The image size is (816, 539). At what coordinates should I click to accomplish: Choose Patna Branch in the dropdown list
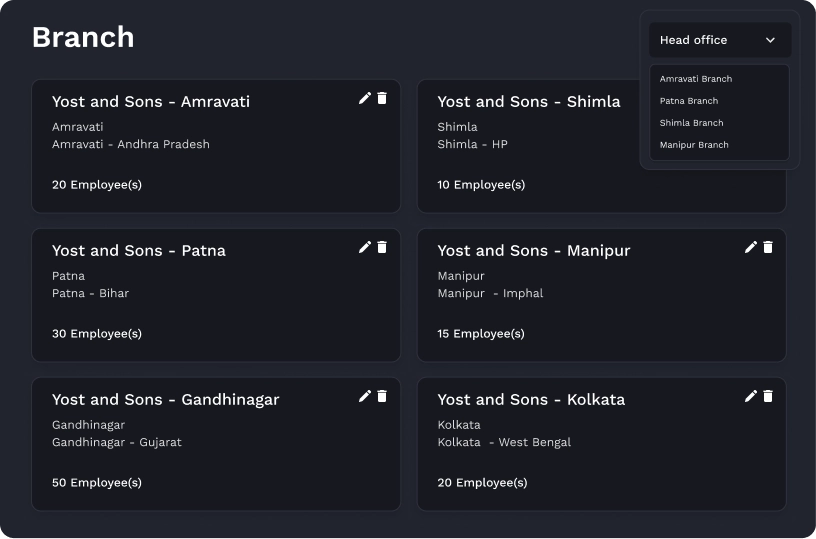point(689,101)
